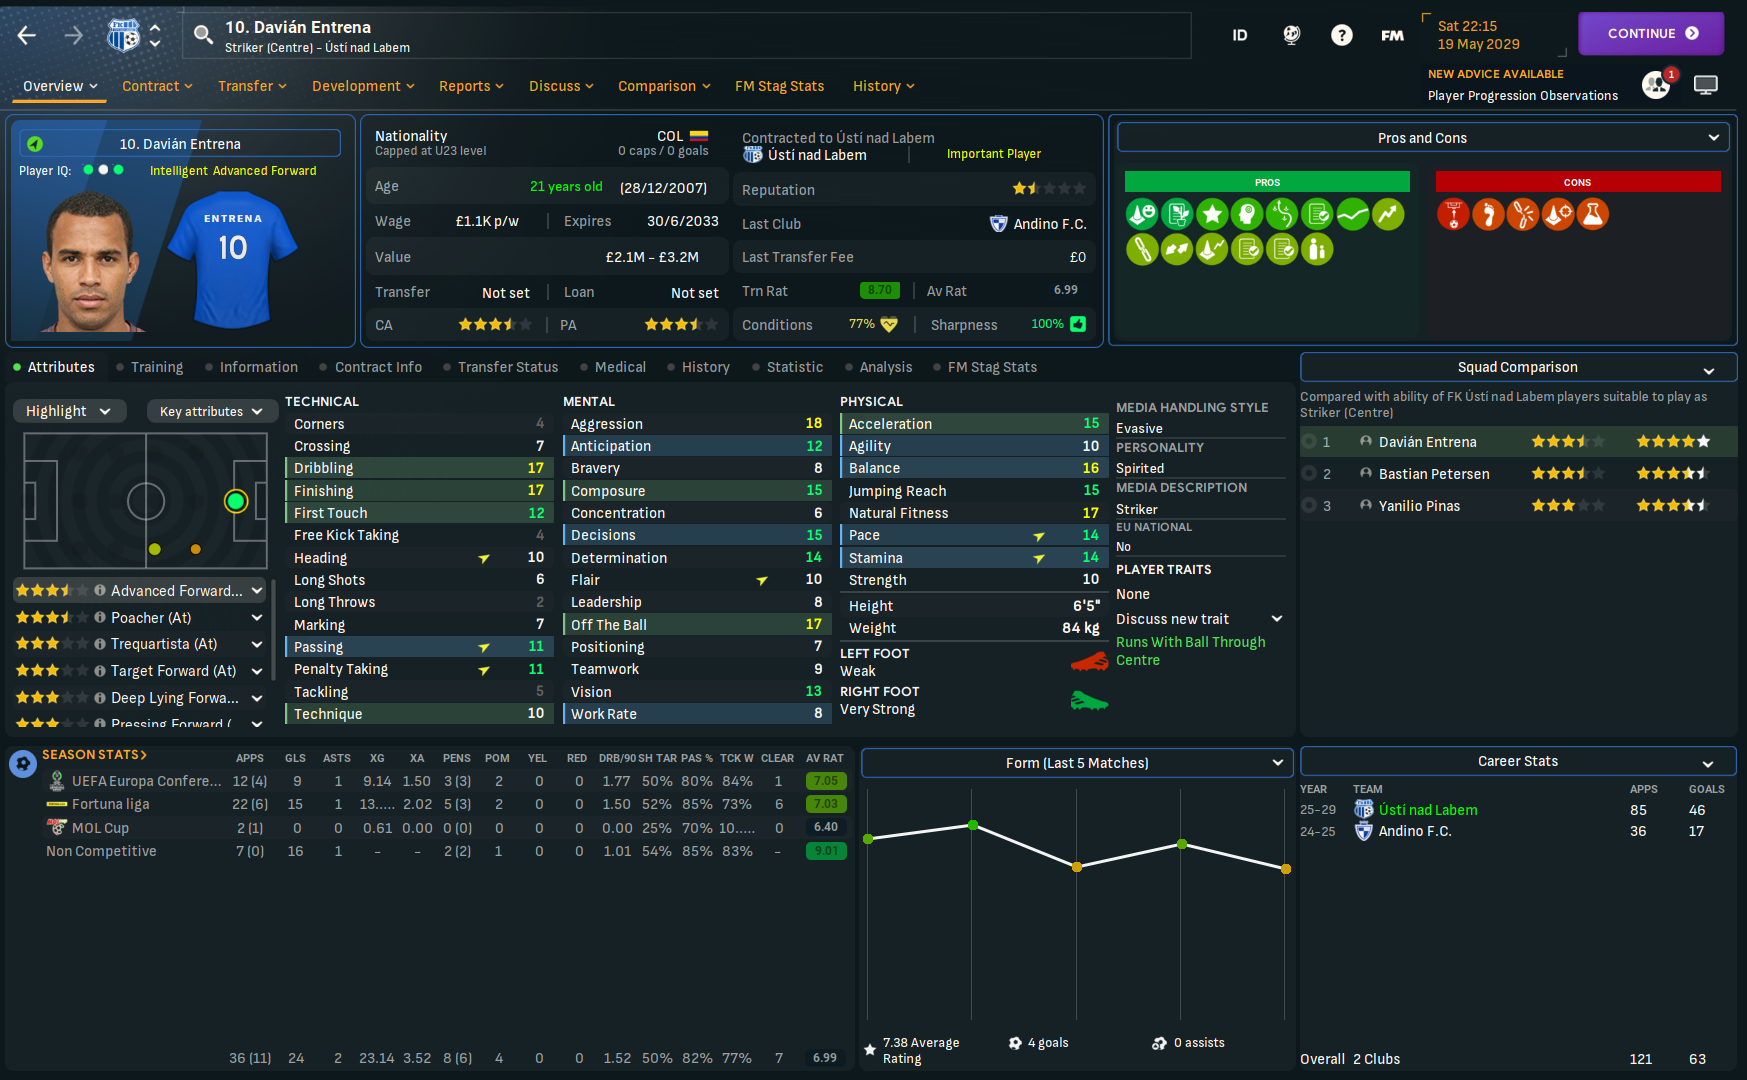
Task: Expand the Key attributes dropdown
Action: point(211,411)
